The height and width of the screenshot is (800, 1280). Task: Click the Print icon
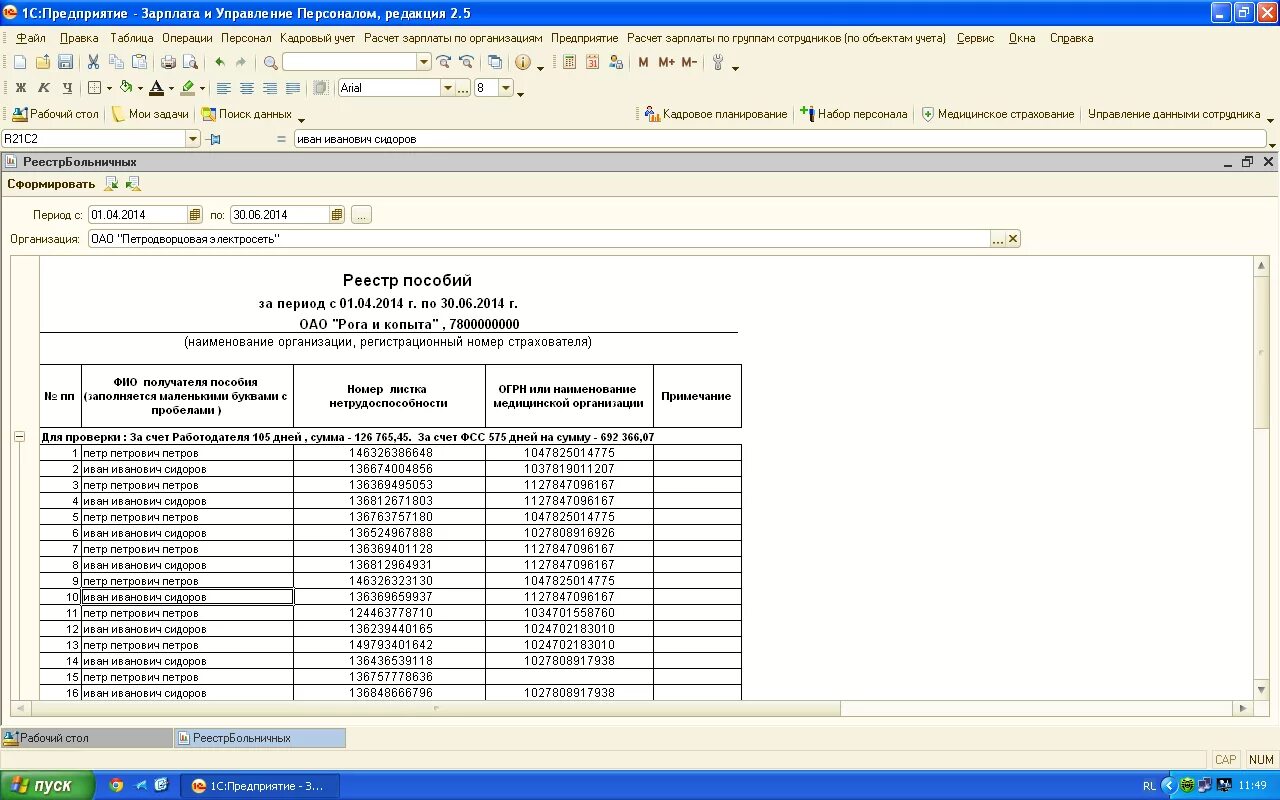click(168, 62)
